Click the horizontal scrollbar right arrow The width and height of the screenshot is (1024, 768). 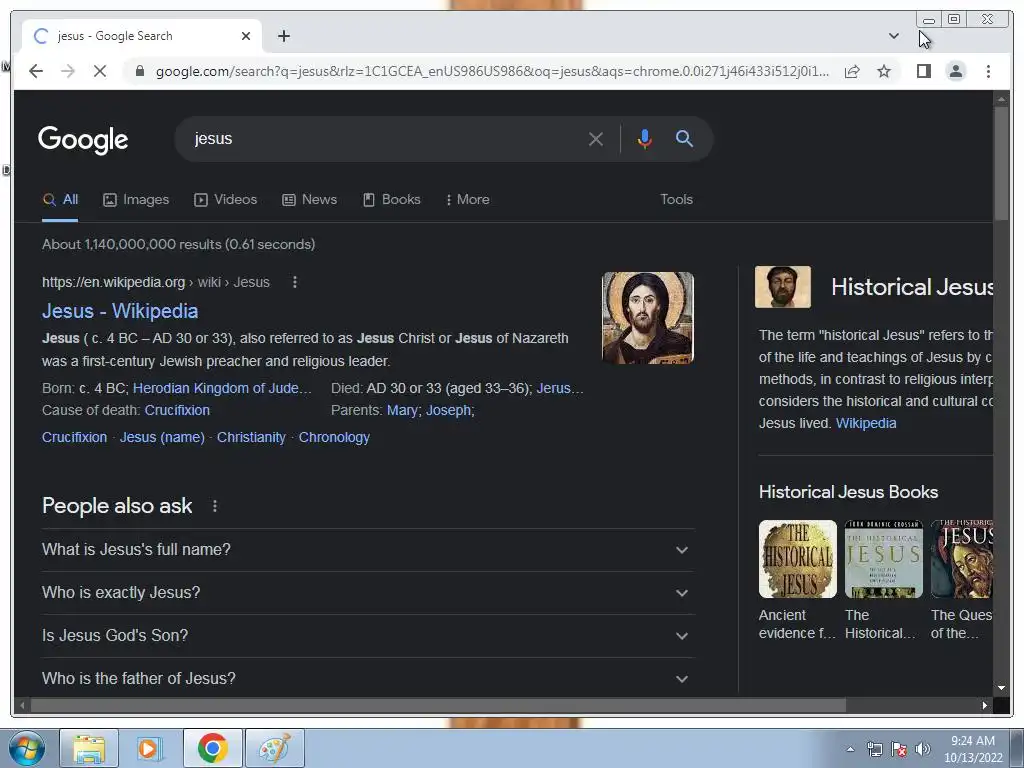[984, 705]
